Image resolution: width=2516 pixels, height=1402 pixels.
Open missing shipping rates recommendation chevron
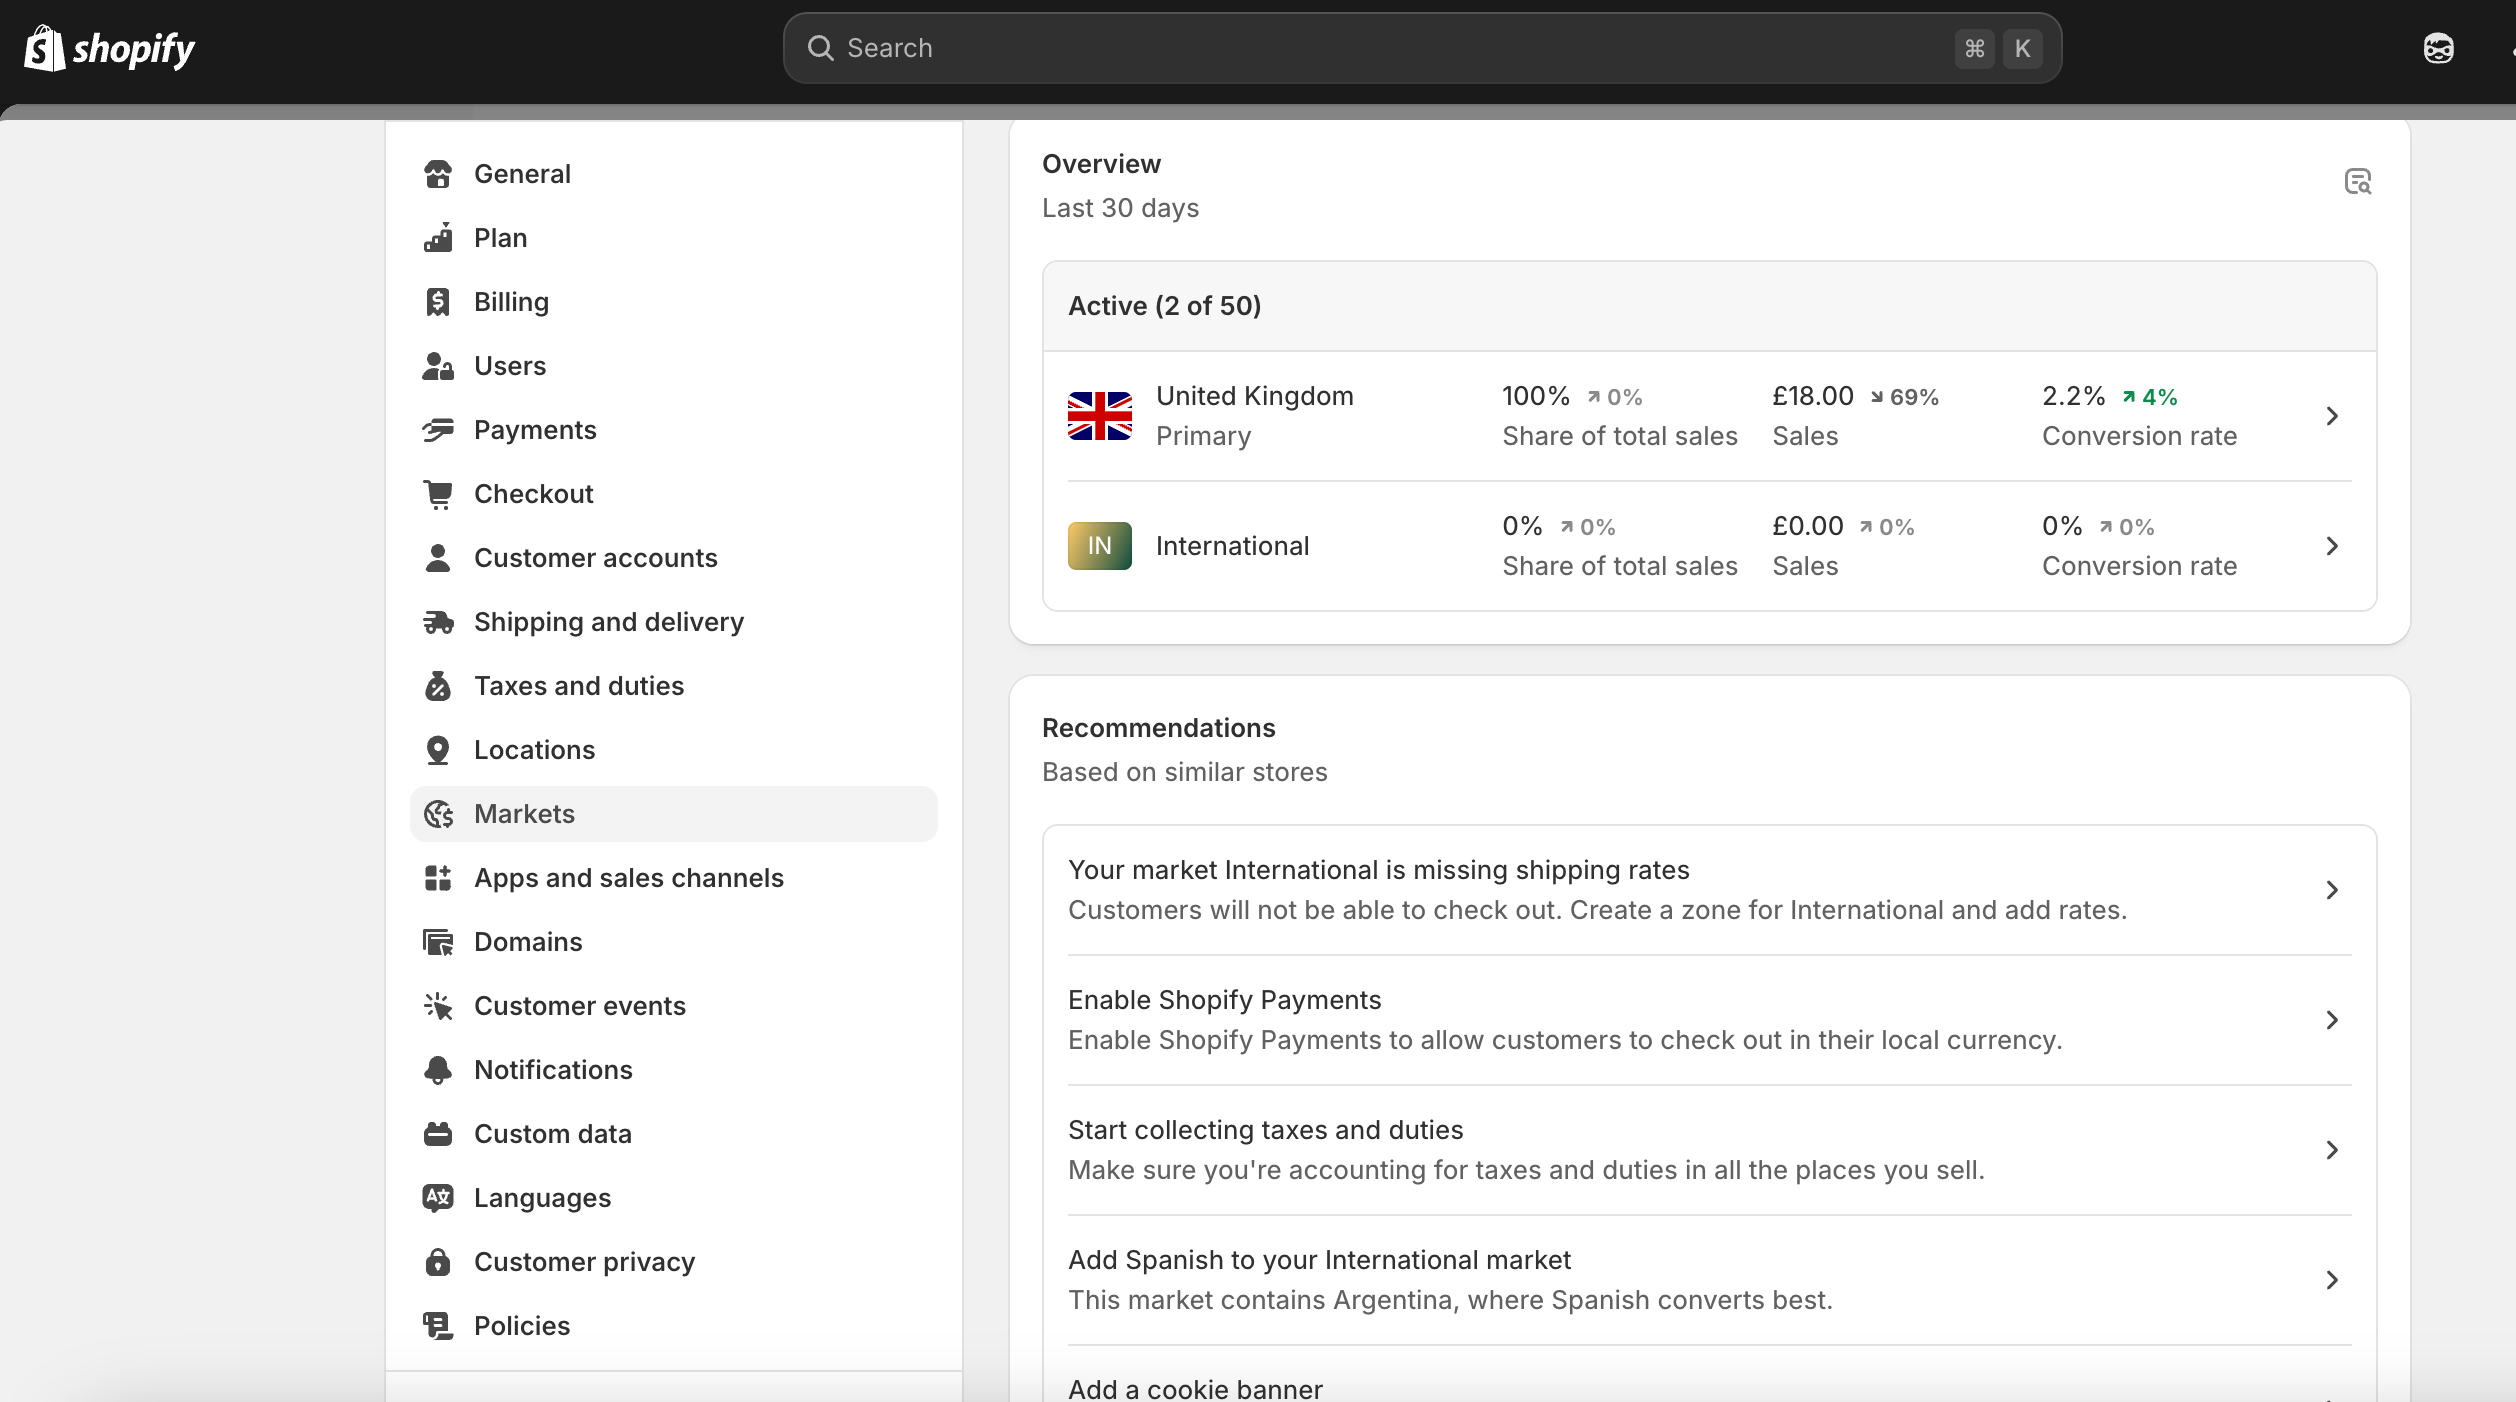pos(2331,890)
